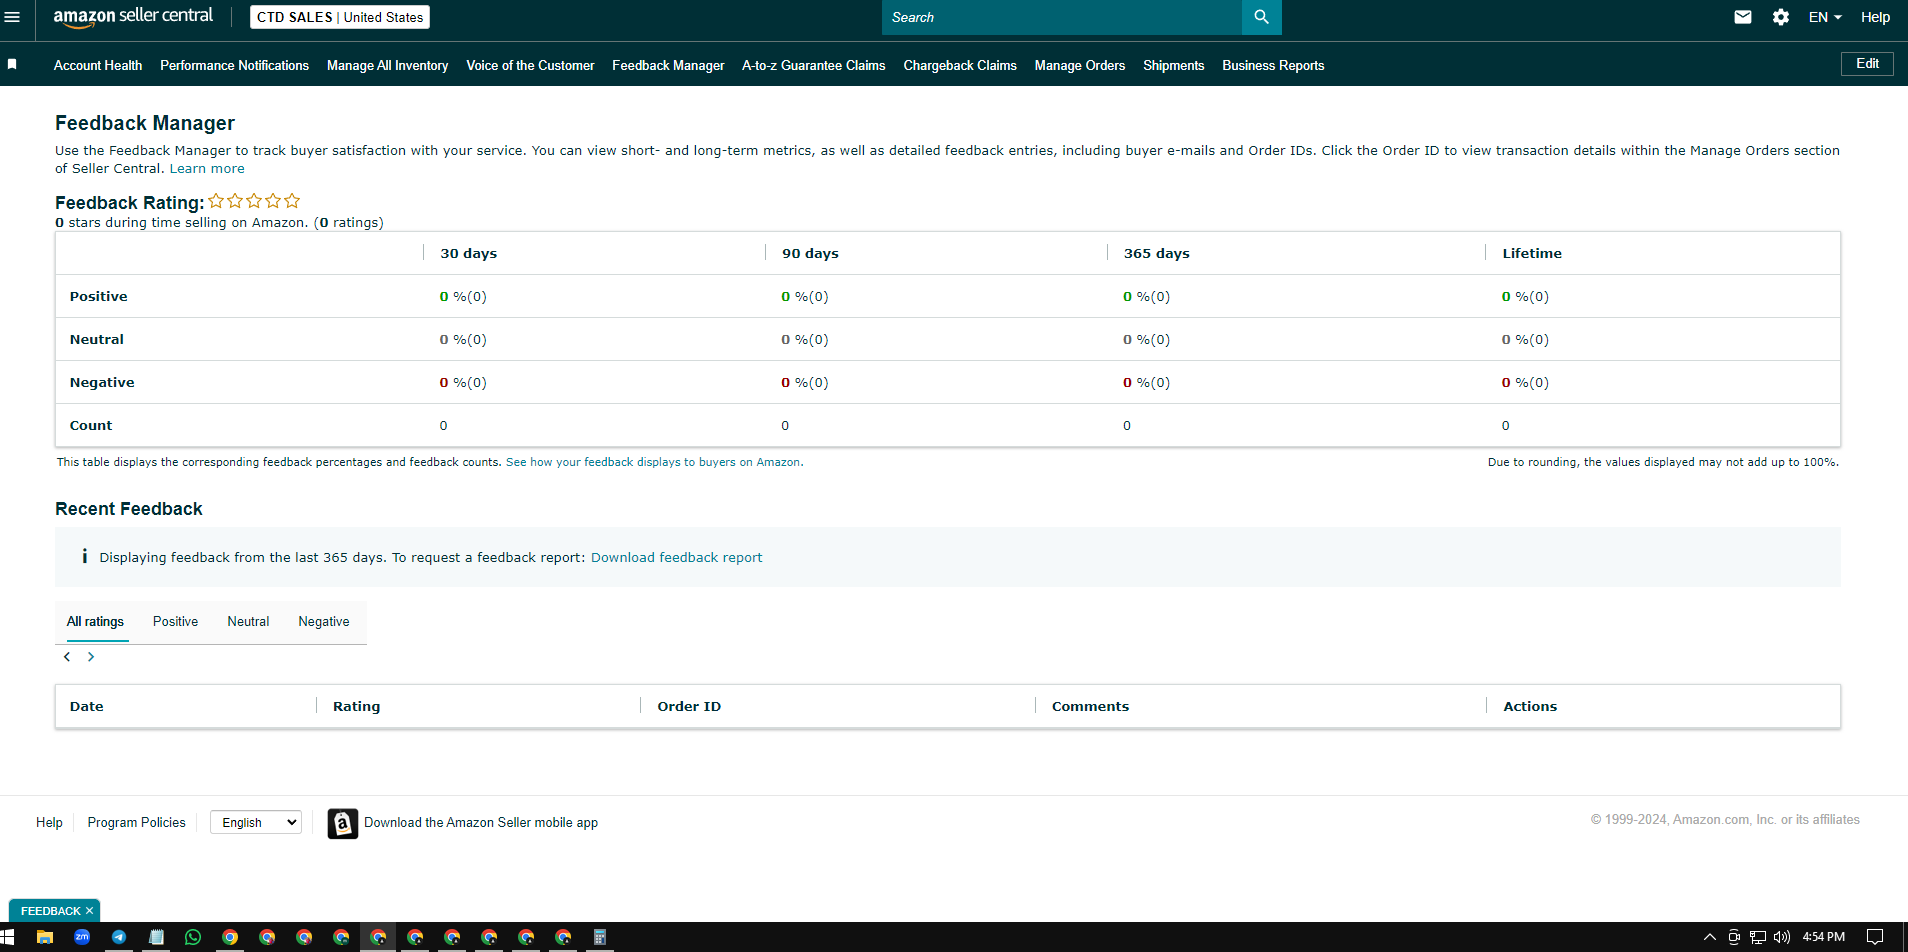
Task: Click Download the Amazon Seller mobile app
Action: coord(481,823)
